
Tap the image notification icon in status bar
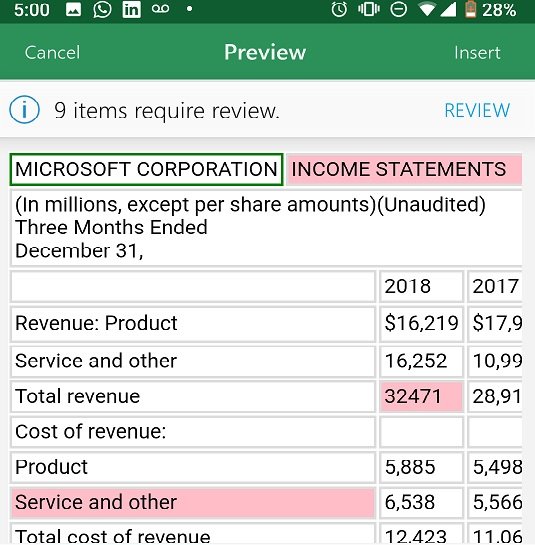point(73,10)
